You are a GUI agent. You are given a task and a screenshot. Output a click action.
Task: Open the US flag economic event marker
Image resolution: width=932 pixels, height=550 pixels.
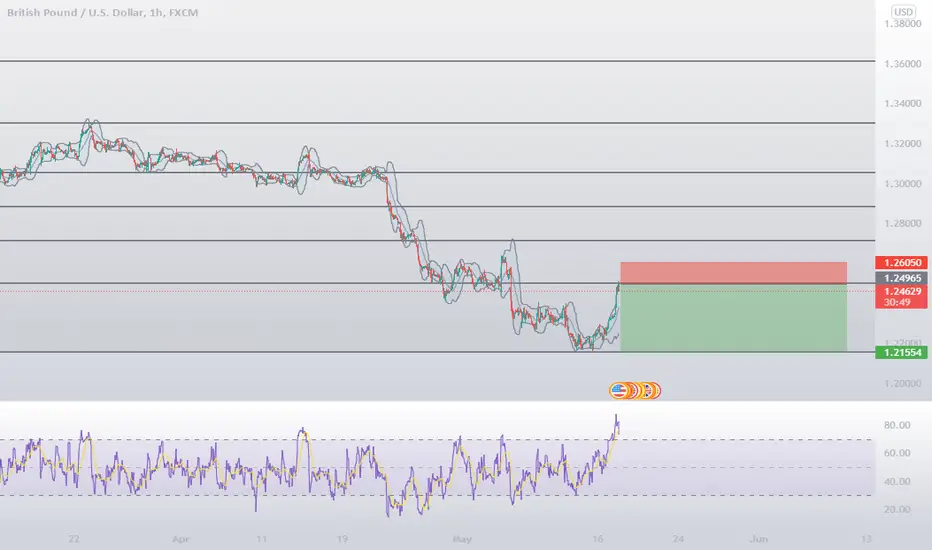619,391
